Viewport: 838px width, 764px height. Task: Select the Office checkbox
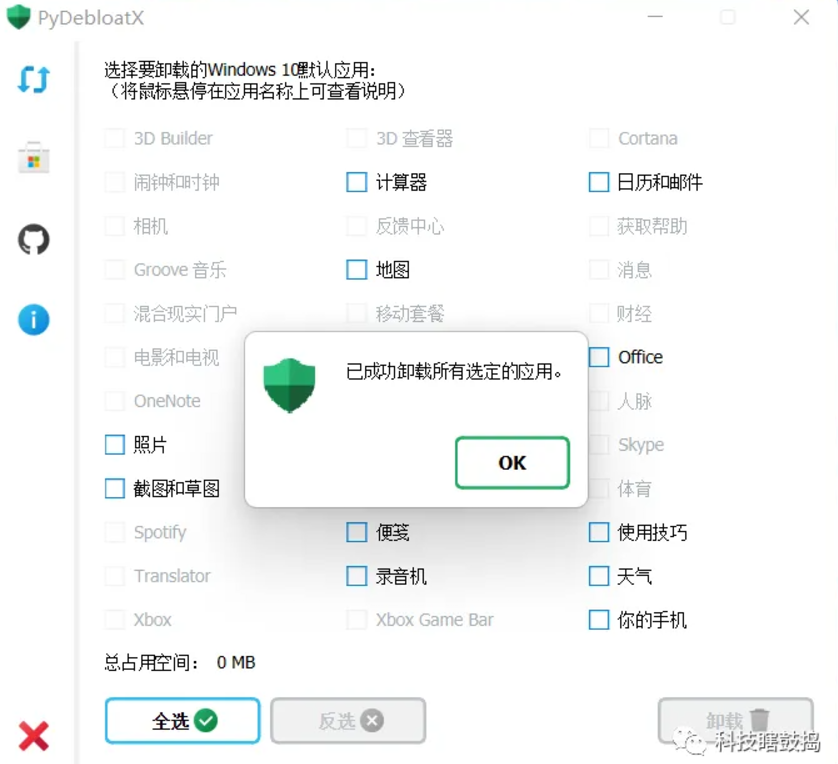(599, 357)
